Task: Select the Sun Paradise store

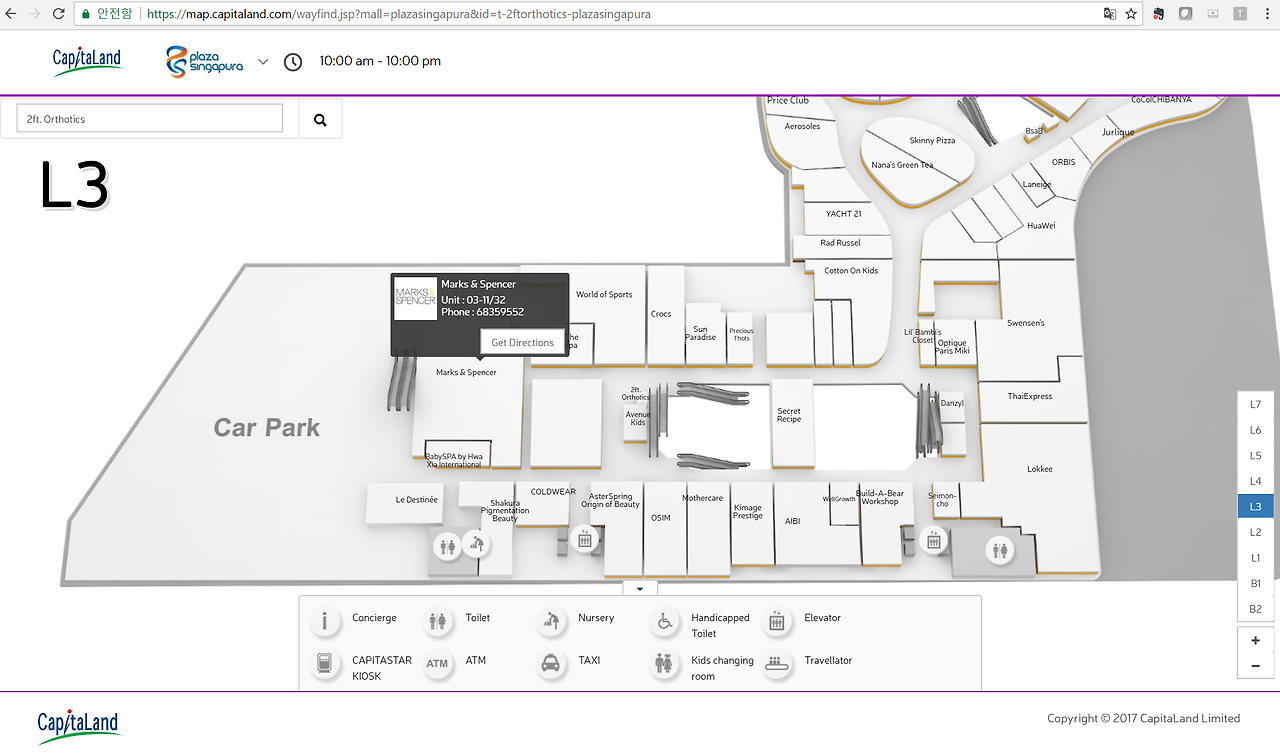Action: [700, 333]
